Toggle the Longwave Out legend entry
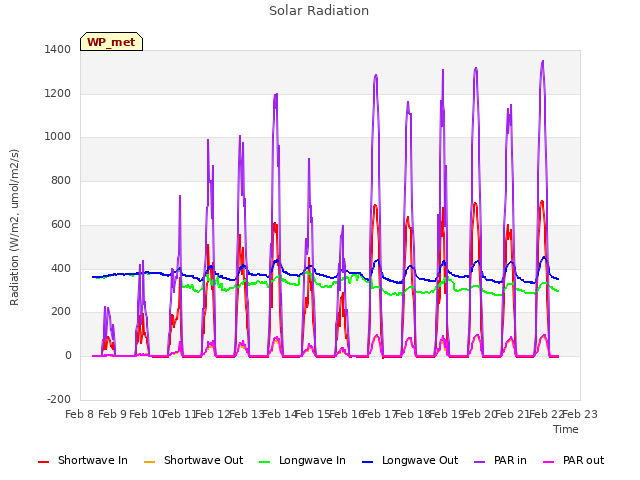Viewport: 640px width, 480px height. (410, 460)
